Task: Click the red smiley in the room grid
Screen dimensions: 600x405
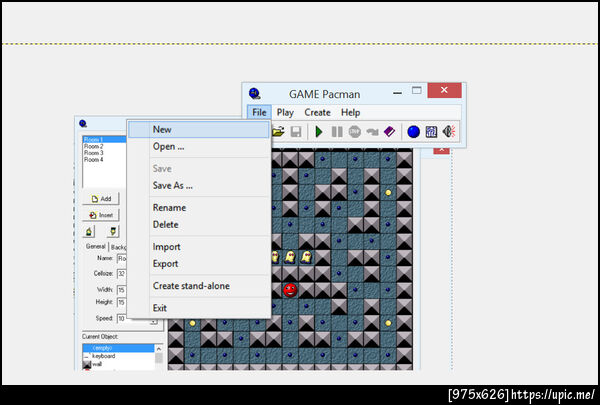Action: 290,290
